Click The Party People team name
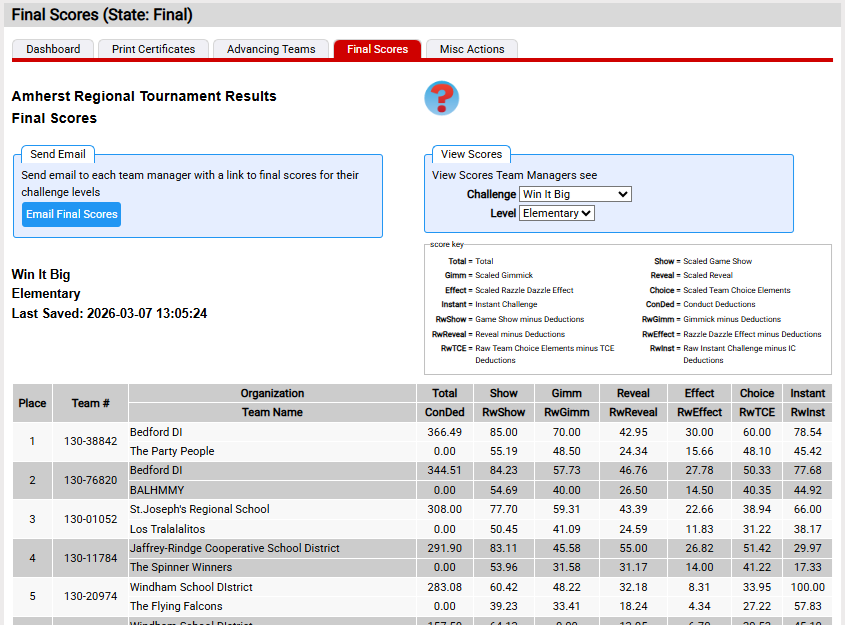845x625 pixels. (x=172, y=451)
